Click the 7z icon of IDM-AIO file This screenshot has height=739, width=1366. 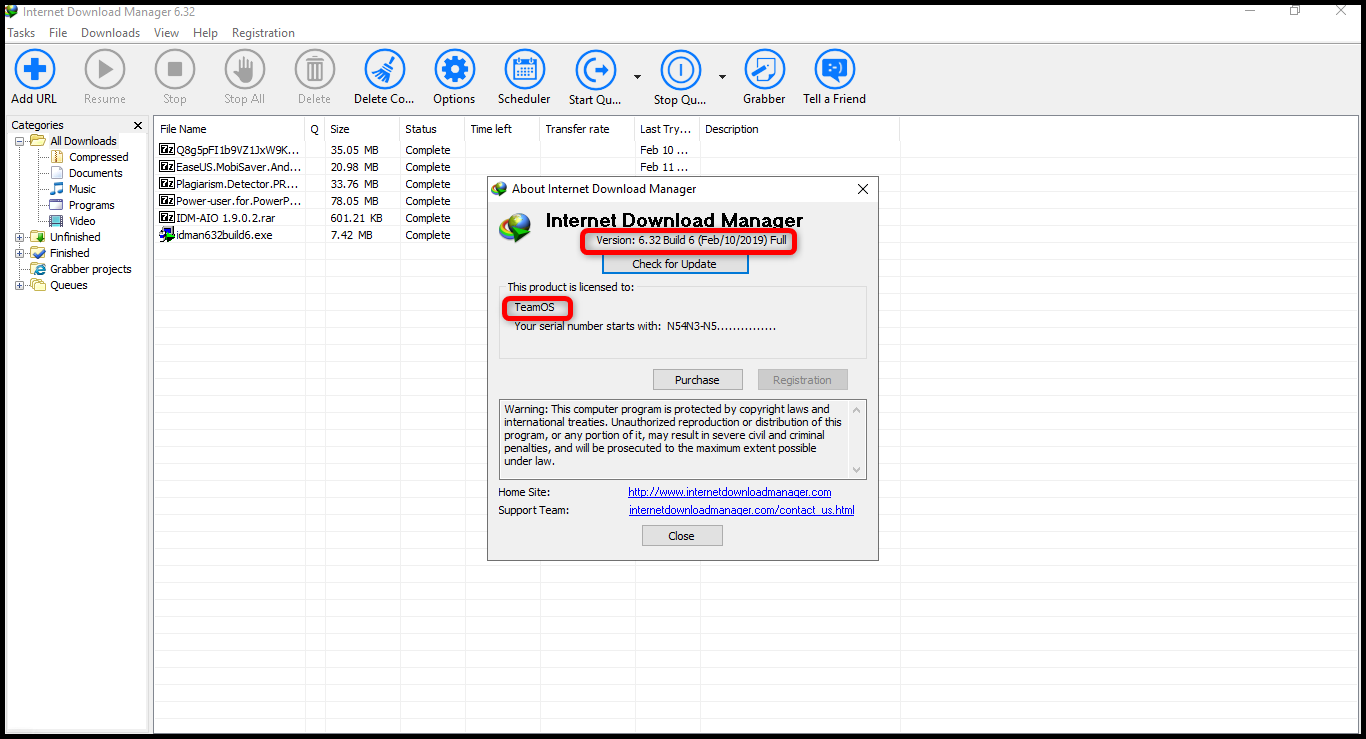coord(167,218)
